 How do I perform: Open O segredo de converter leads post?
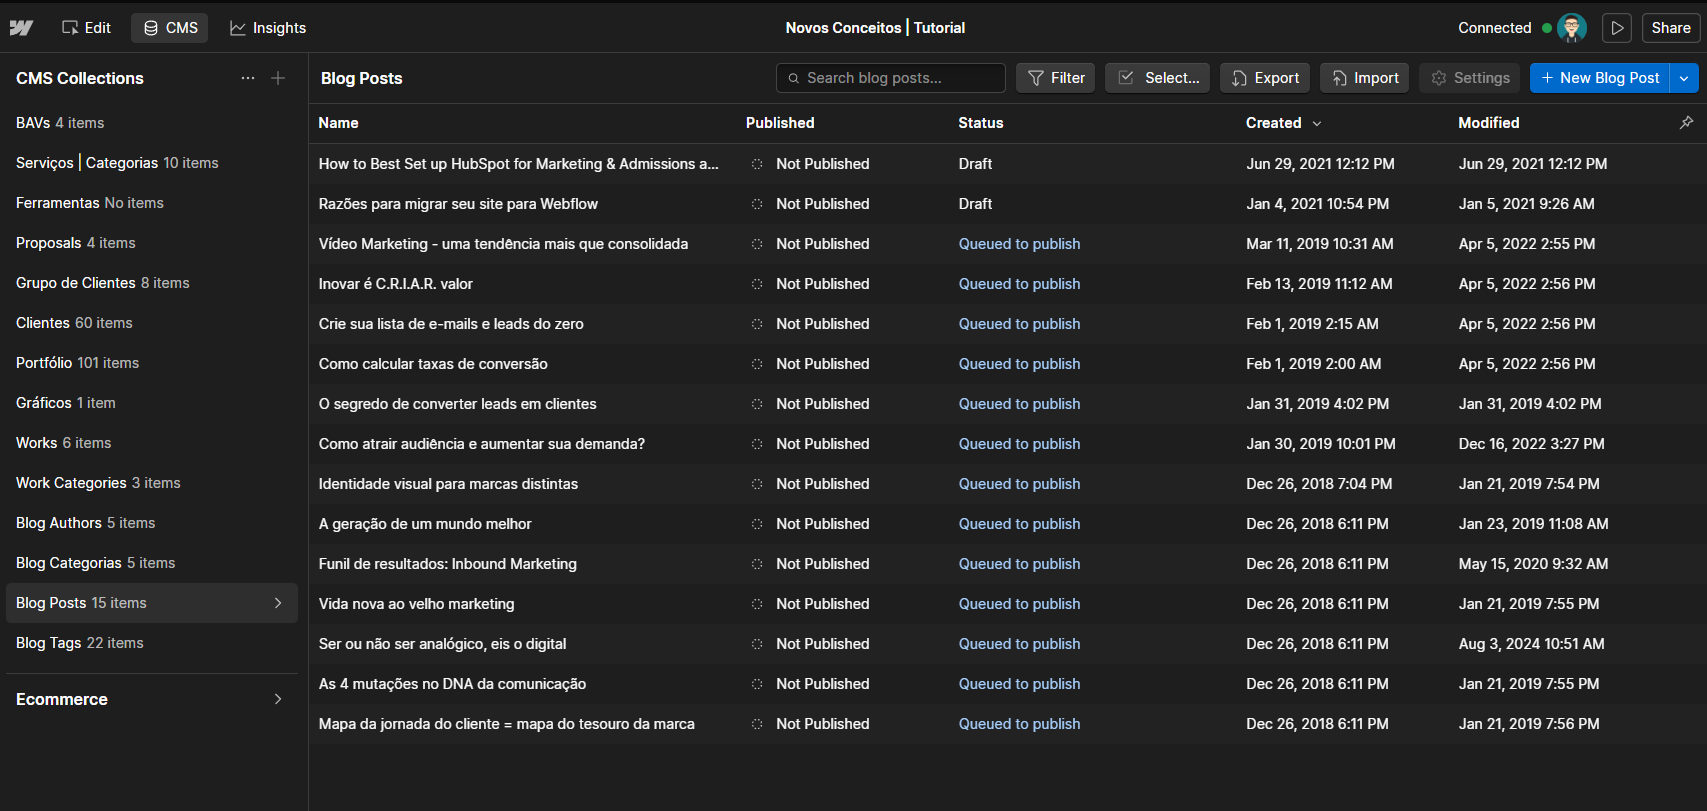coord(457,404)
